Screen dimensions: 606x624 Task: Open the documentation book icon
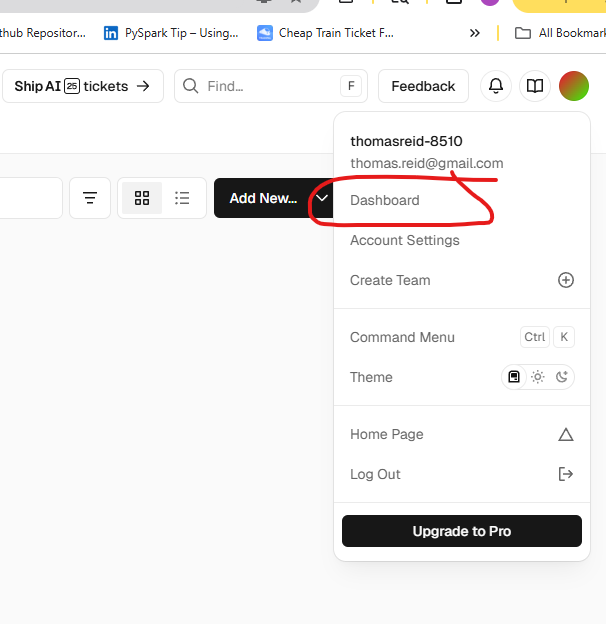(535, 86)
